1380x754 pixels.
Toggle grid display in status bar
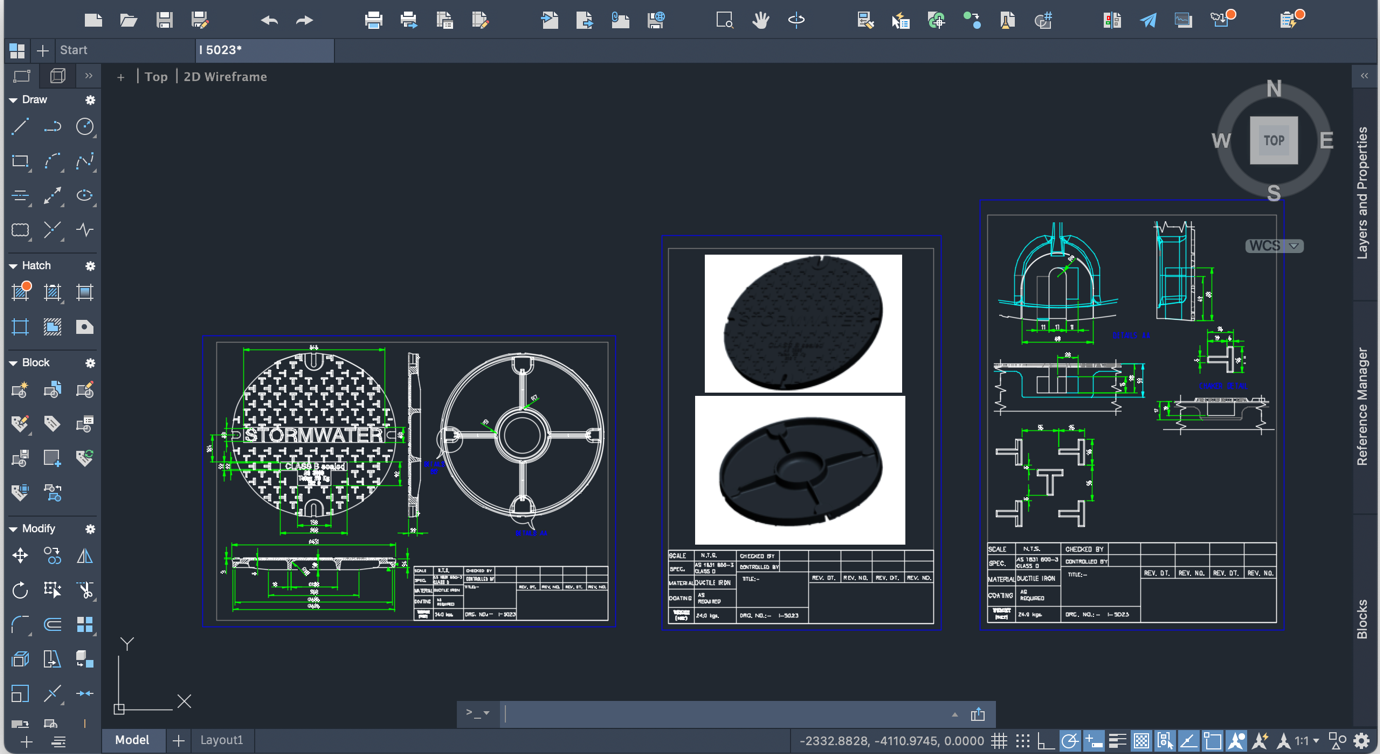click(999, 741)
